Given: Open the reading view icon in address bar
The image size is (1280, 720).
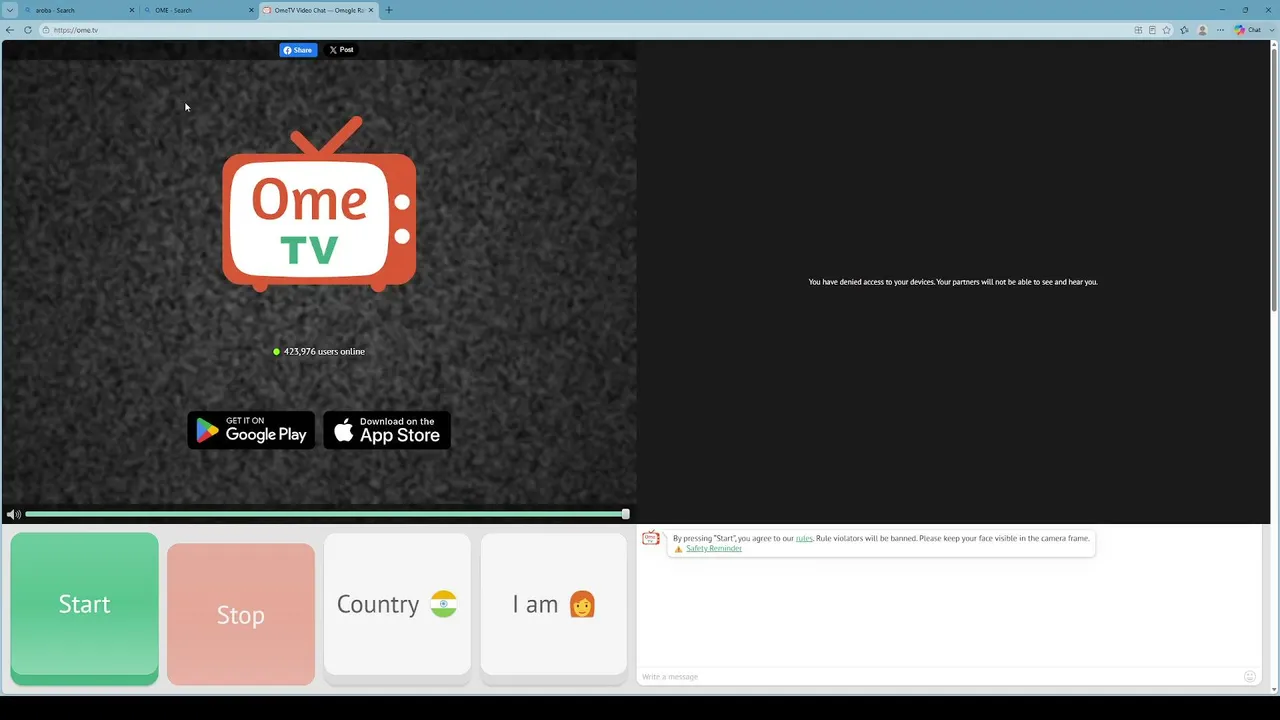Looking at the screenshot, I should click(1152, 30).
